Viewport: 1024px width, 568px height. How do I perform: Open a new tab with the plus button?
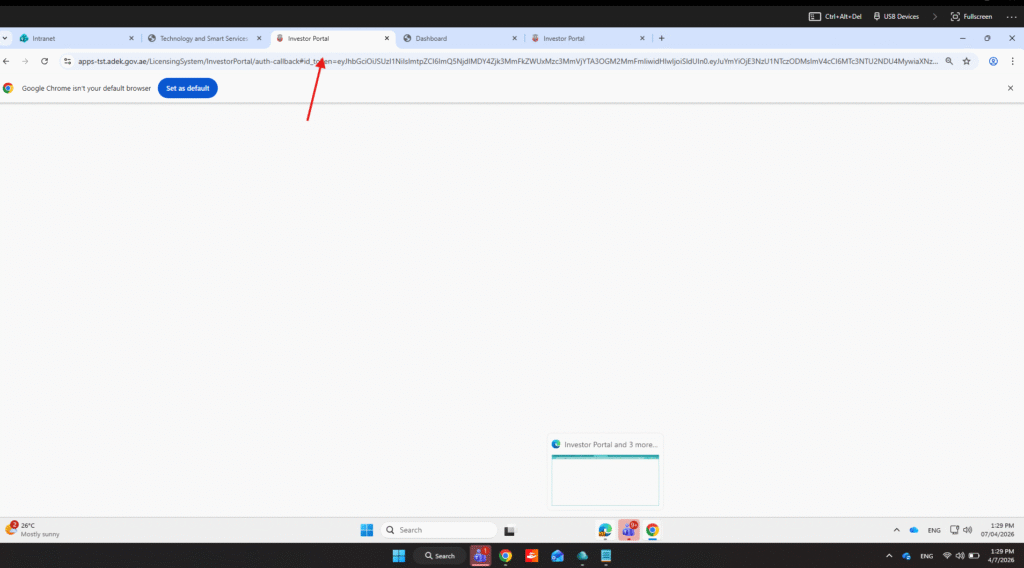tap(661, 38)
